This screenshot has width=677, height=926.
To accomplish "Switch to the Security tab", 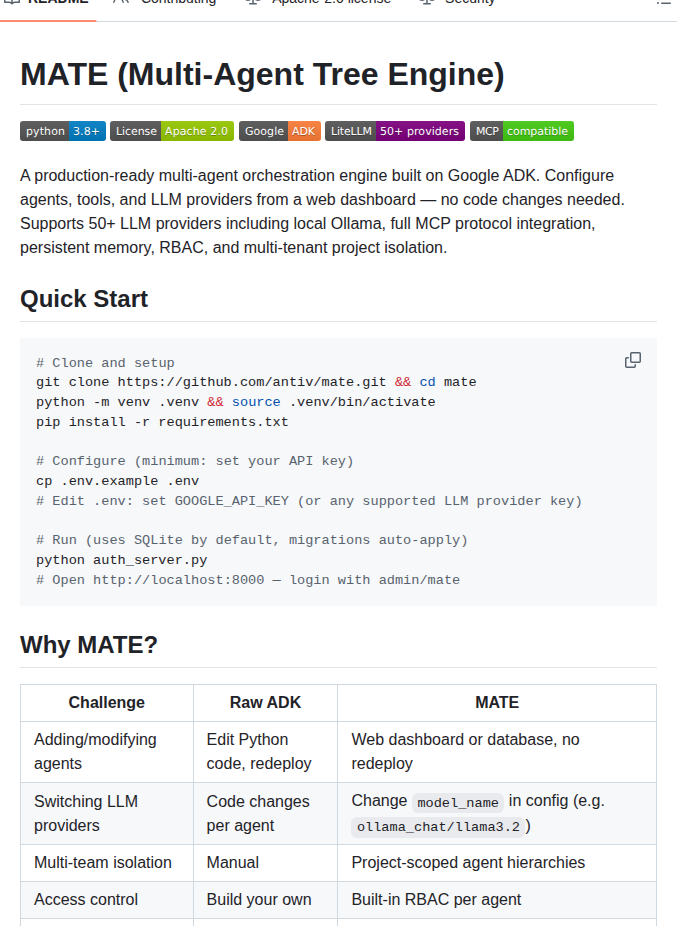I will click(x=457, y=2).
